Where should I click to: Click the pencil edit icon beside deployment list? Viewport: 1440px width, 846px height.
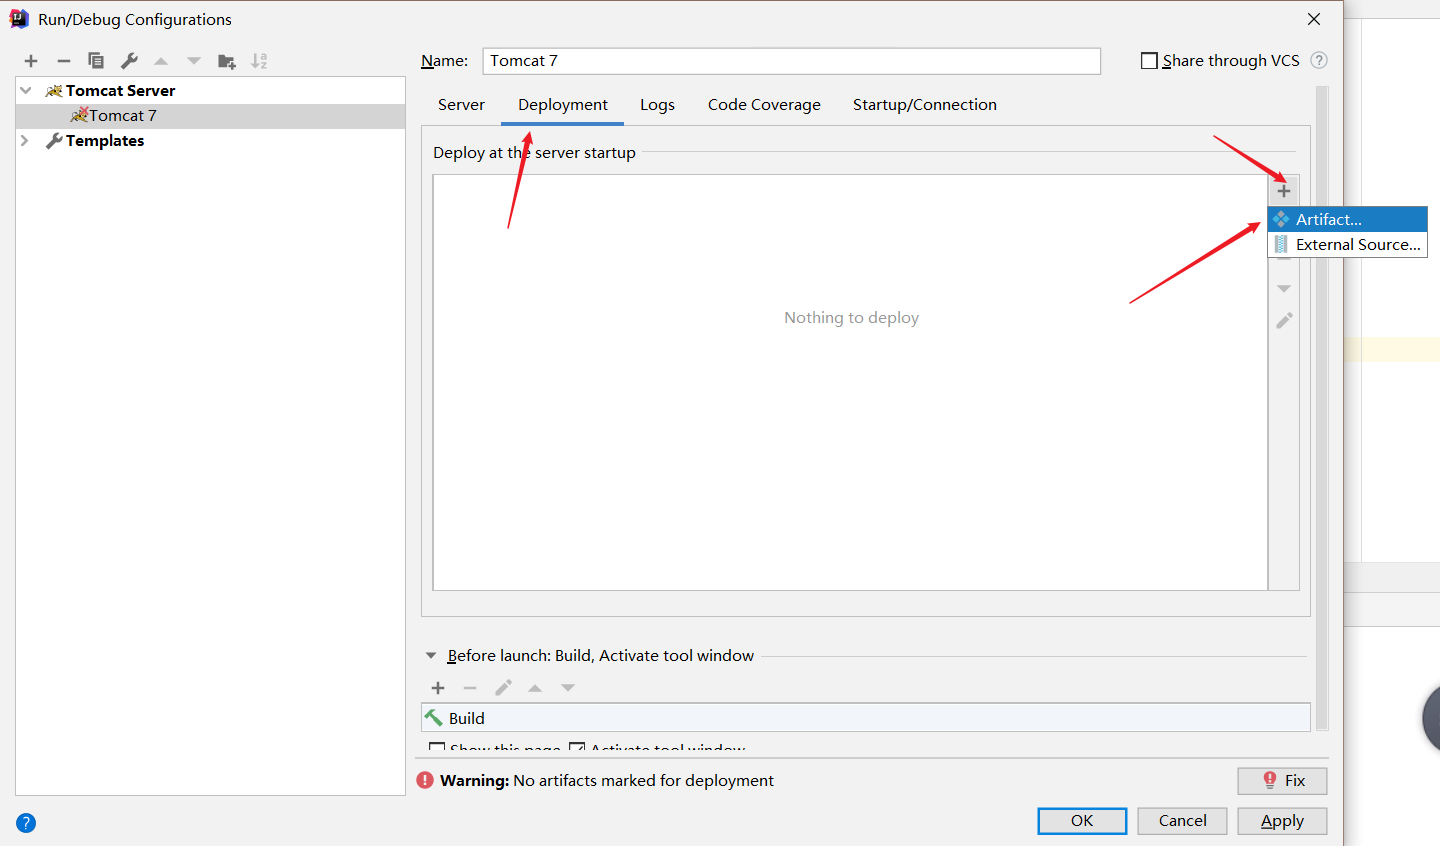pyautogui.click(x=1284, y=321)
